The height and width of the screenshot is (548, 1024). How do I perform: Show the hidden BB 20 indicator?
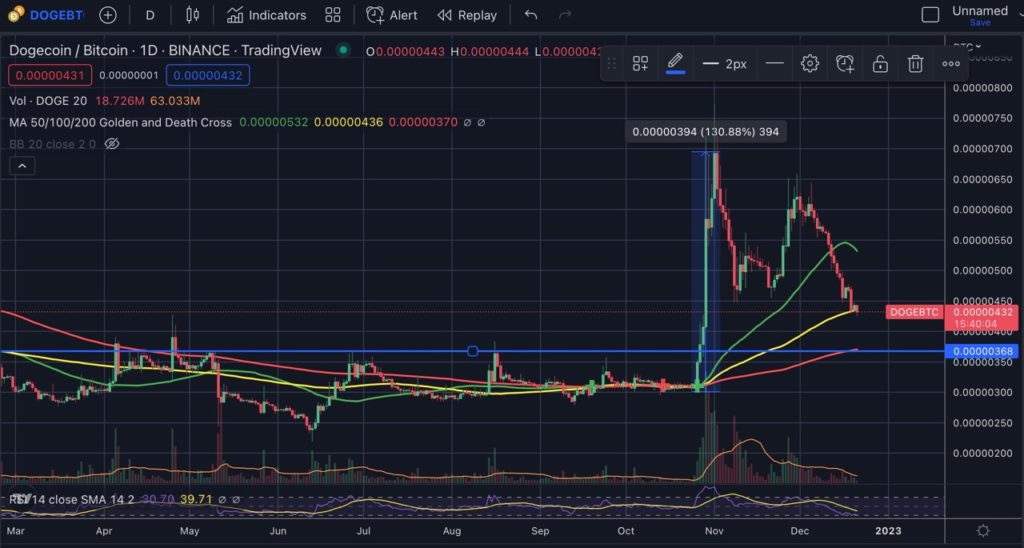click(112, 144)
